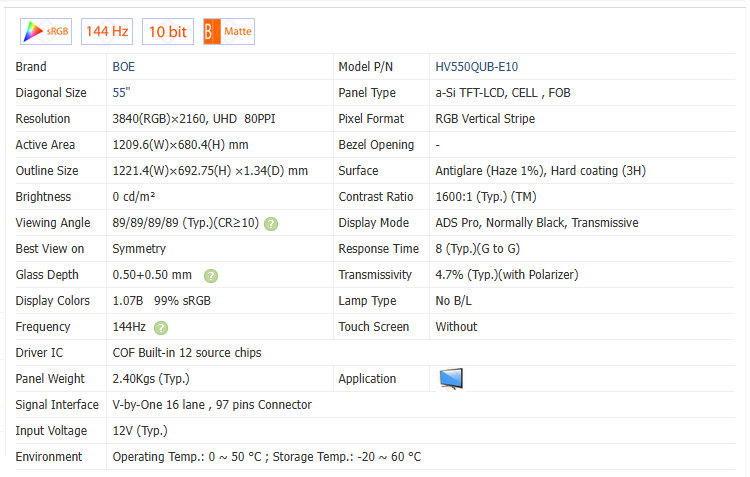The image size is (750, 477).
Task: Click the help icon next to 144Hz Frequency
Action: [x=161, y=327]
